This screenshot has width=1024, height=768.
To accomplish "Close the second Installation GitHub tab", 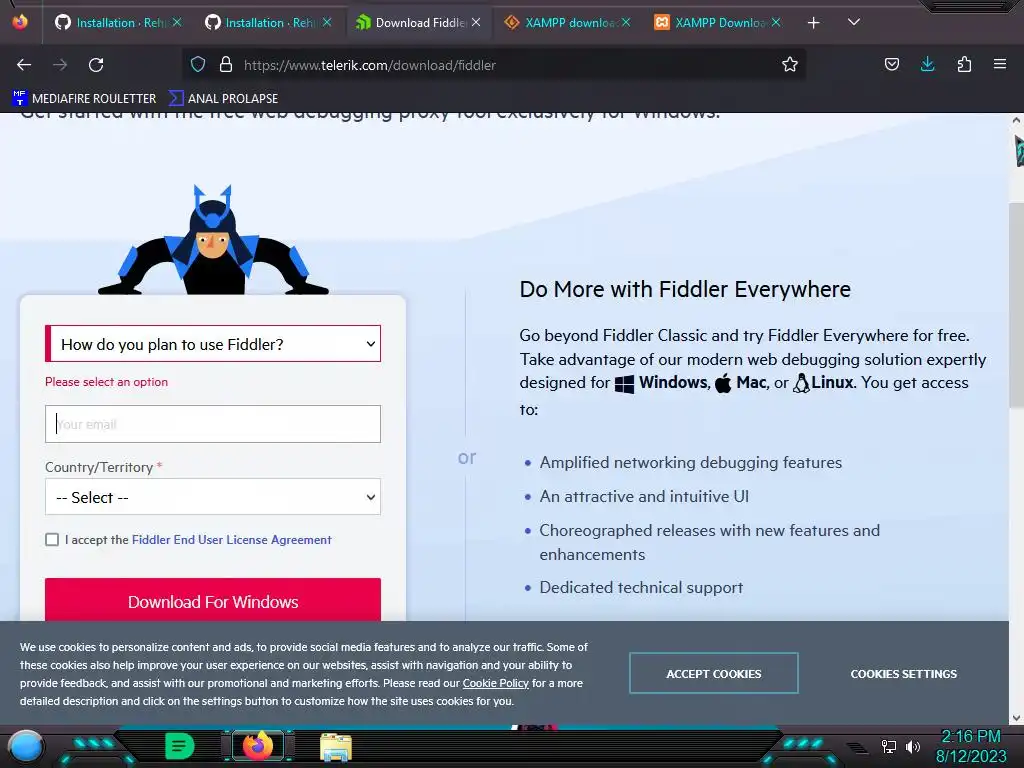I will [x=327, y=22].
